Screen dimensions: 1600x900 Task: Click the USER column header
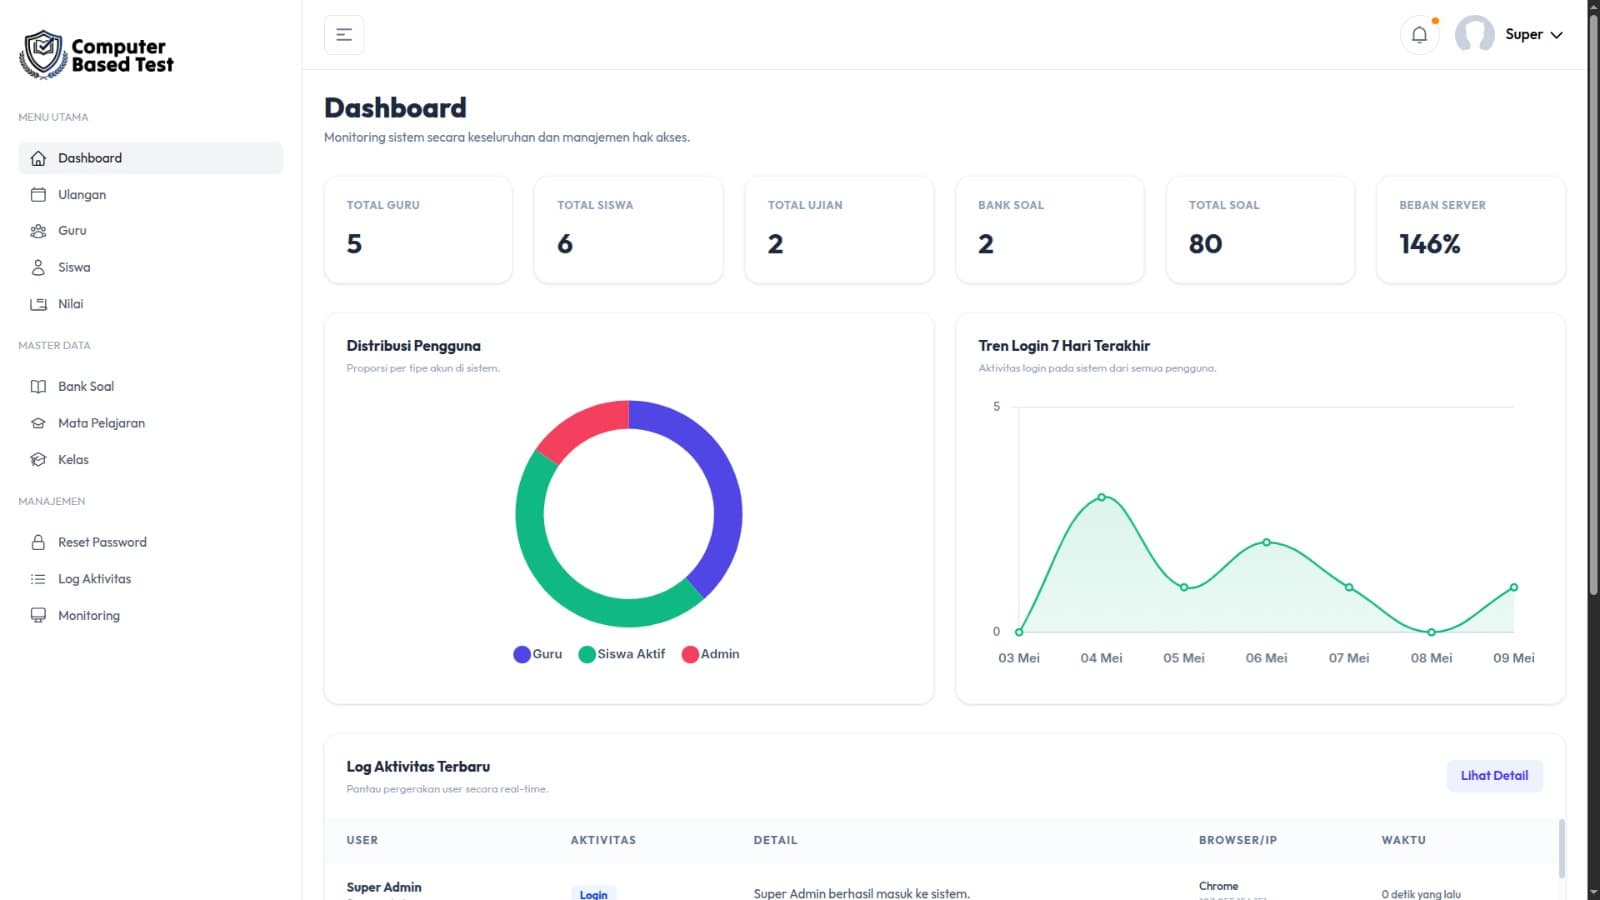point(362,841)
